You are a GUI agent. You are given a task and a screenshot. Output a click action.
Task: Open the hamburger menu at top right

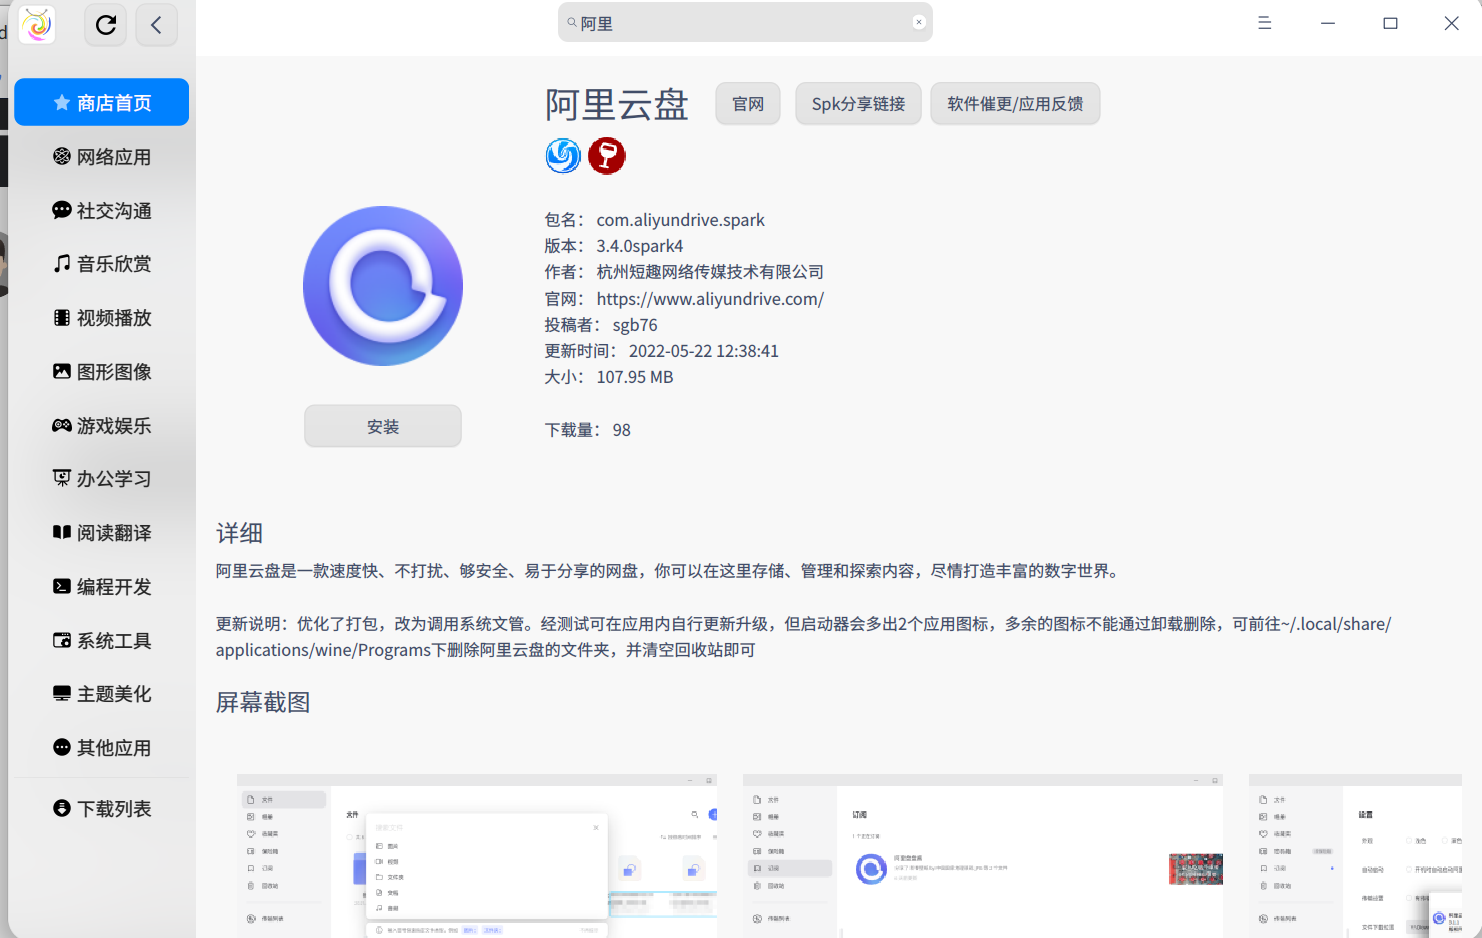click(1264, 22)
